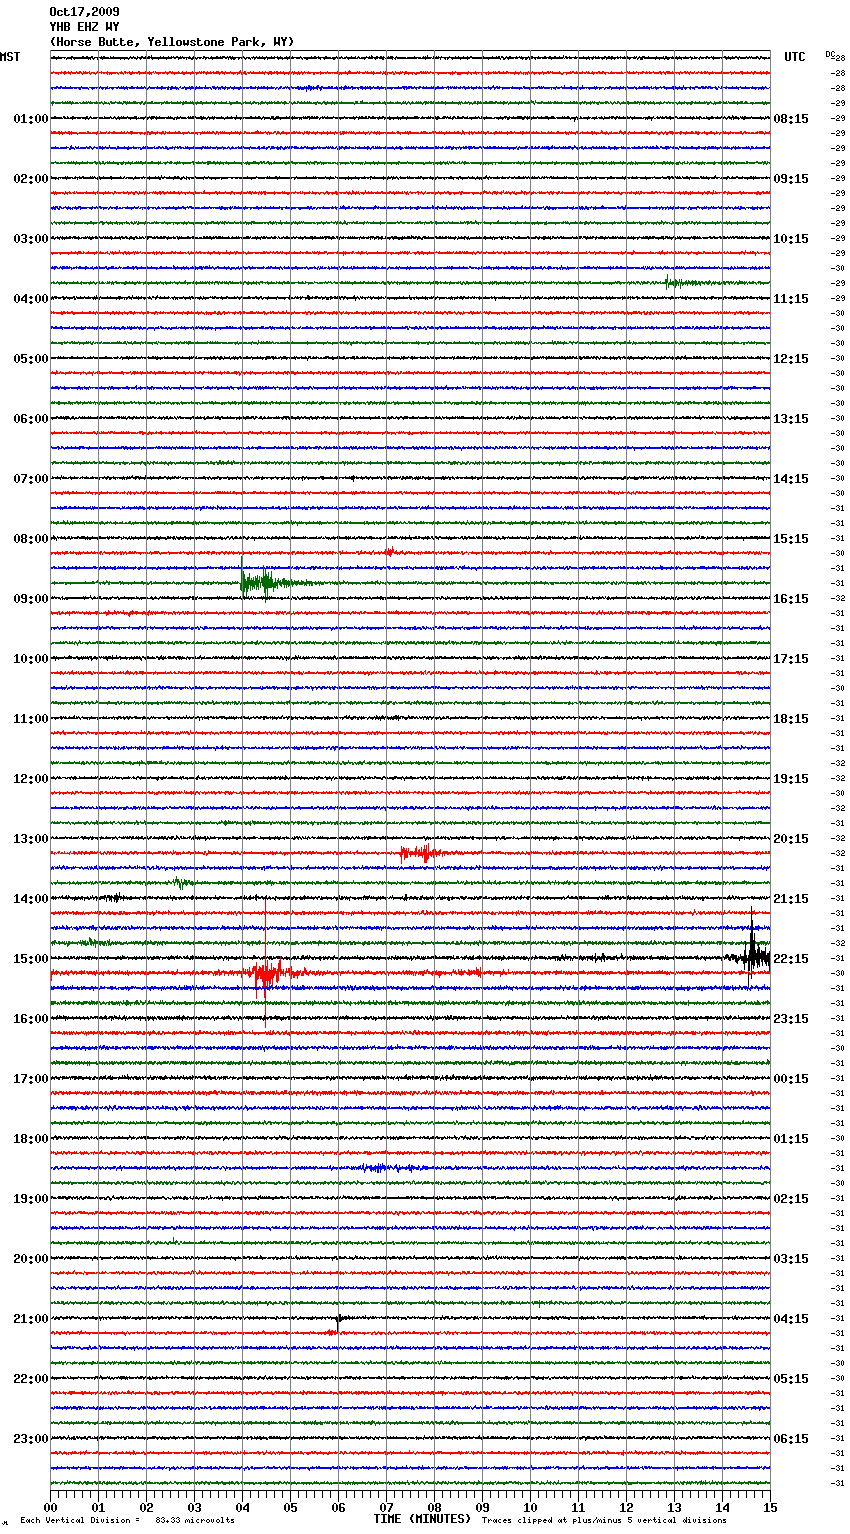Click the Horse Butte, Yellowstone Park location title
The image size is (850, 1534).
point(172,42)
